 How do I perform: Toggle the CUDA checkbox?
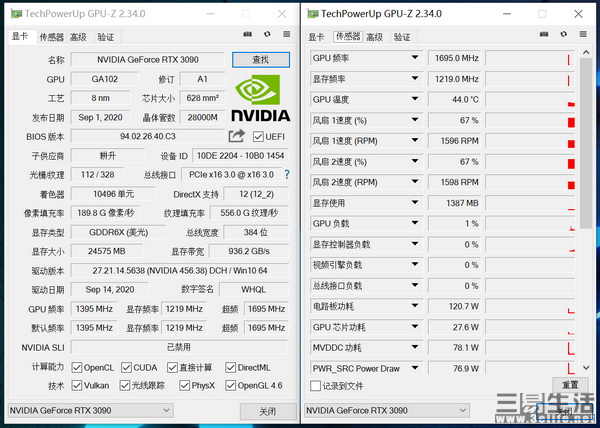(126, 368)
